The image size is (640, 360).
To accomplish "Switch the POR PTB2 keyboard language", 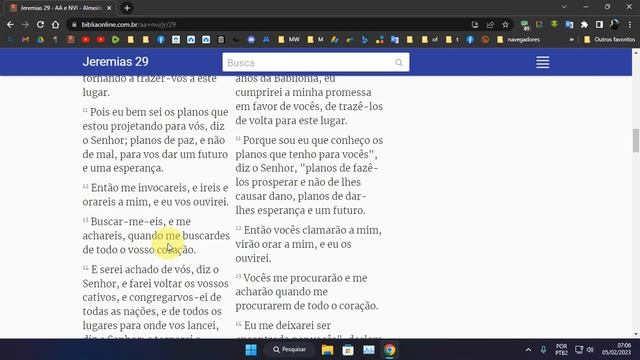I will [561, 349].
